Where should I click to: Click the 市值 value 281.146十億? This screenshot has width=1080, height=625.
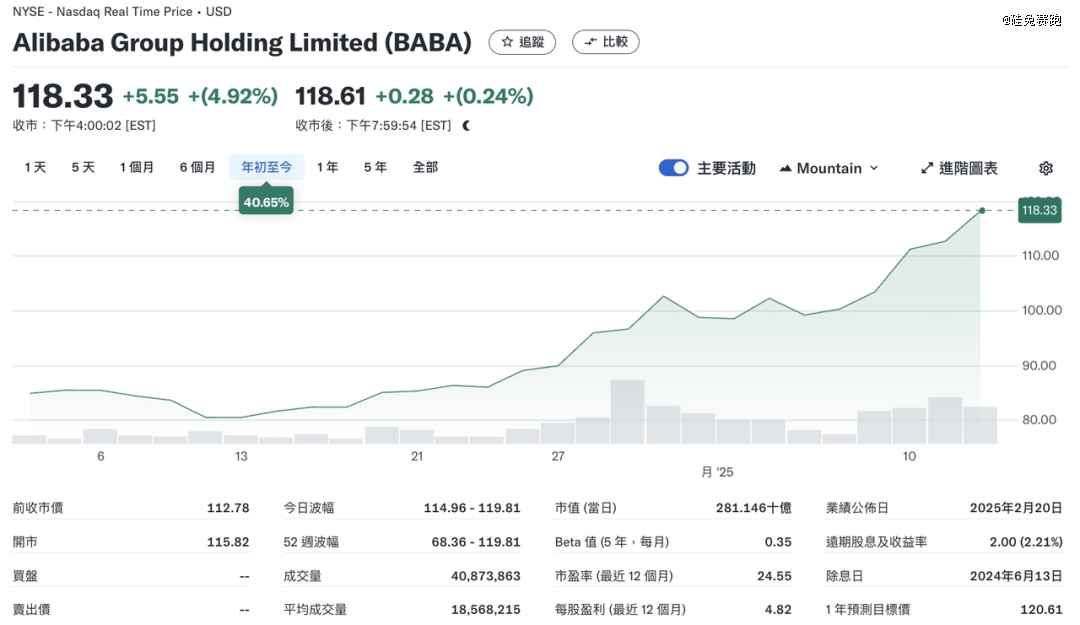(x=754, y=508)
